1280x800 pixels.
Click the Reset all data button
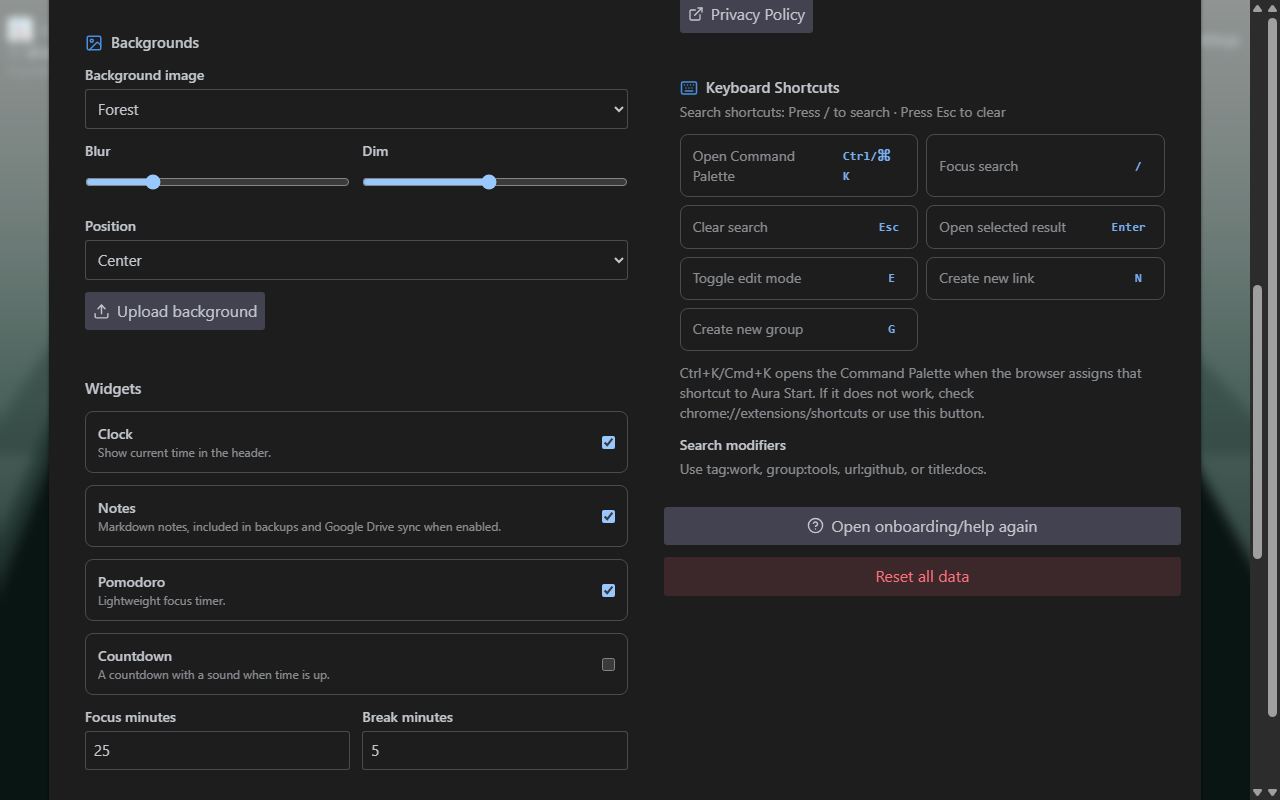[x=922, y=576]
